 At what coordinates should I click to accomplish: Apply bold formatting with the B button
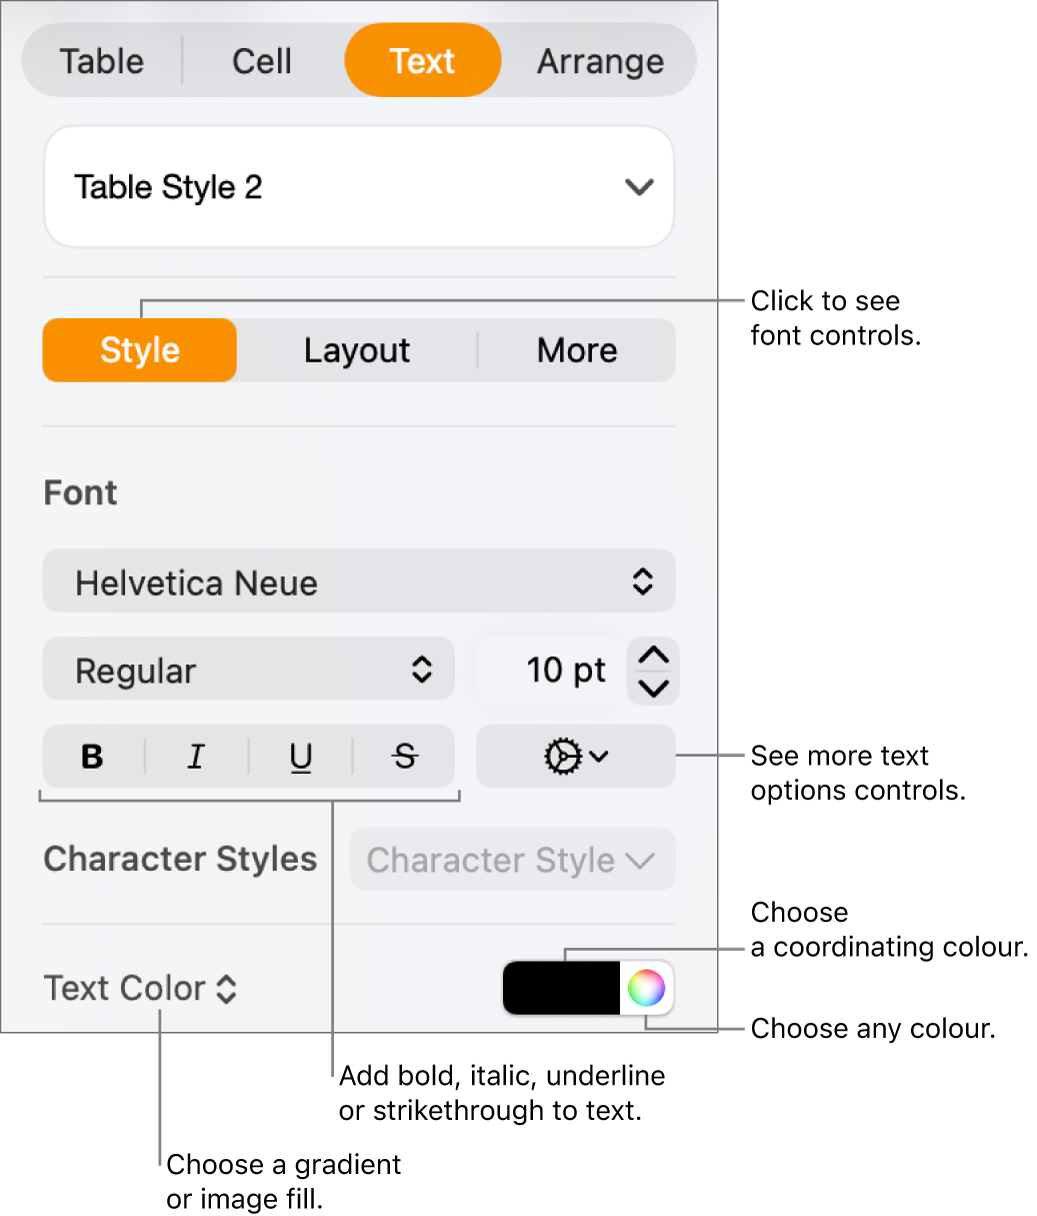coord(91,757)
